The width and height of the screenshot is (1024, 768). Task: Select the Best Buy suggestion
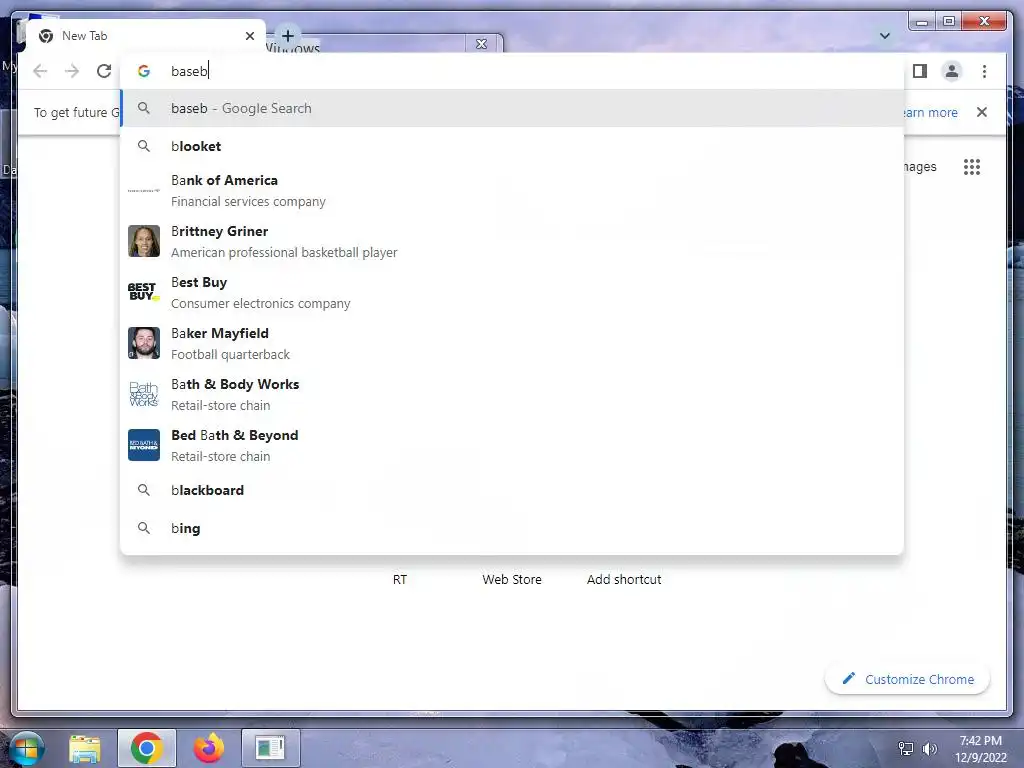click(x=512, y=293)
